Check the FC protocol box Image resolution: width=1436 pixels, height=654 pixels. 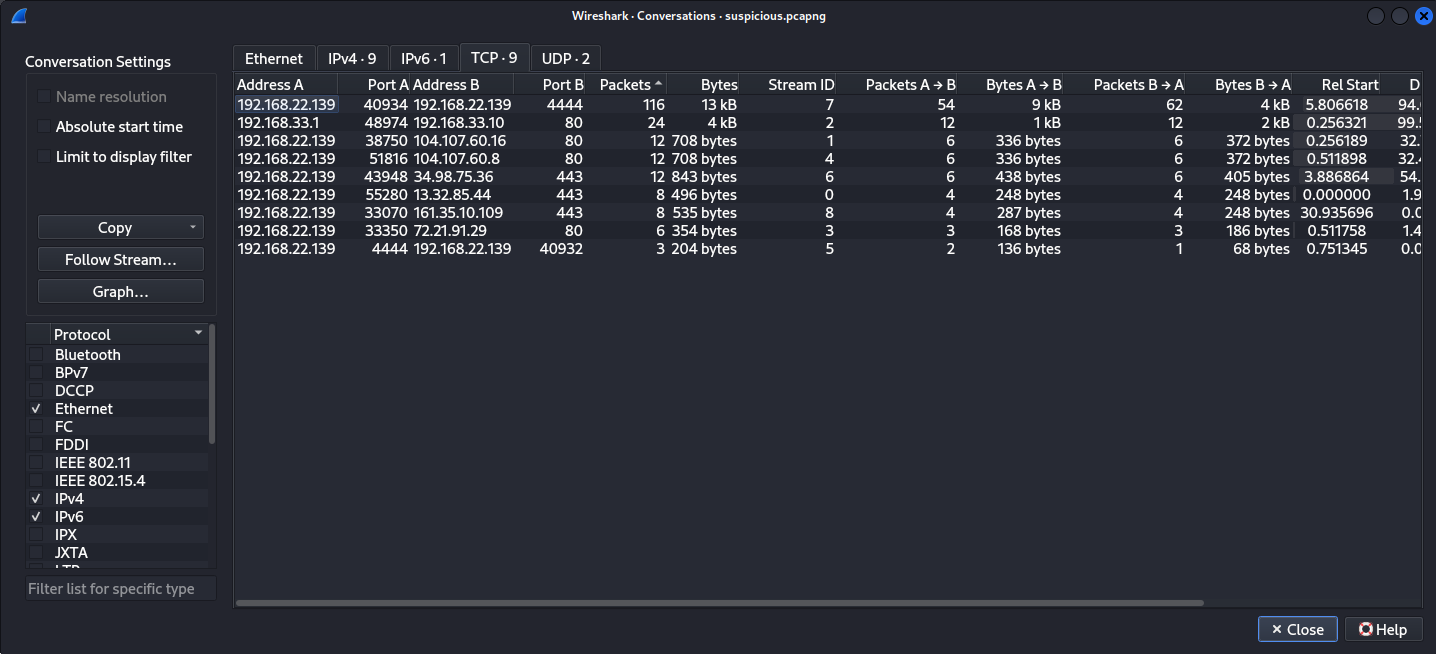click(x=36, y=427)
